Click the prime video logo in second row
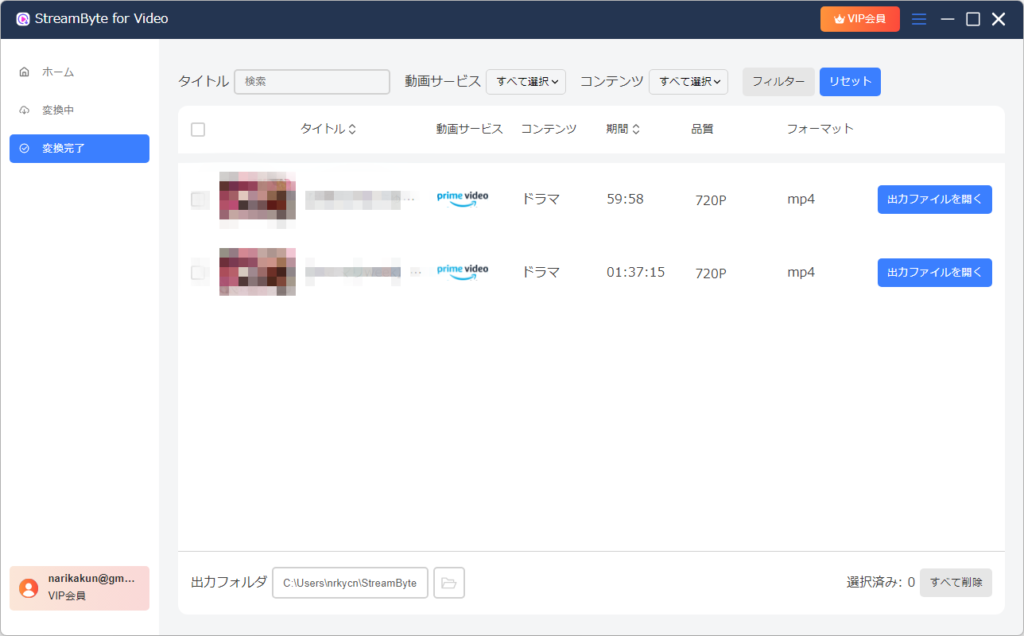The height and width of the screenshot is (636, 1024). pos(462,272)
